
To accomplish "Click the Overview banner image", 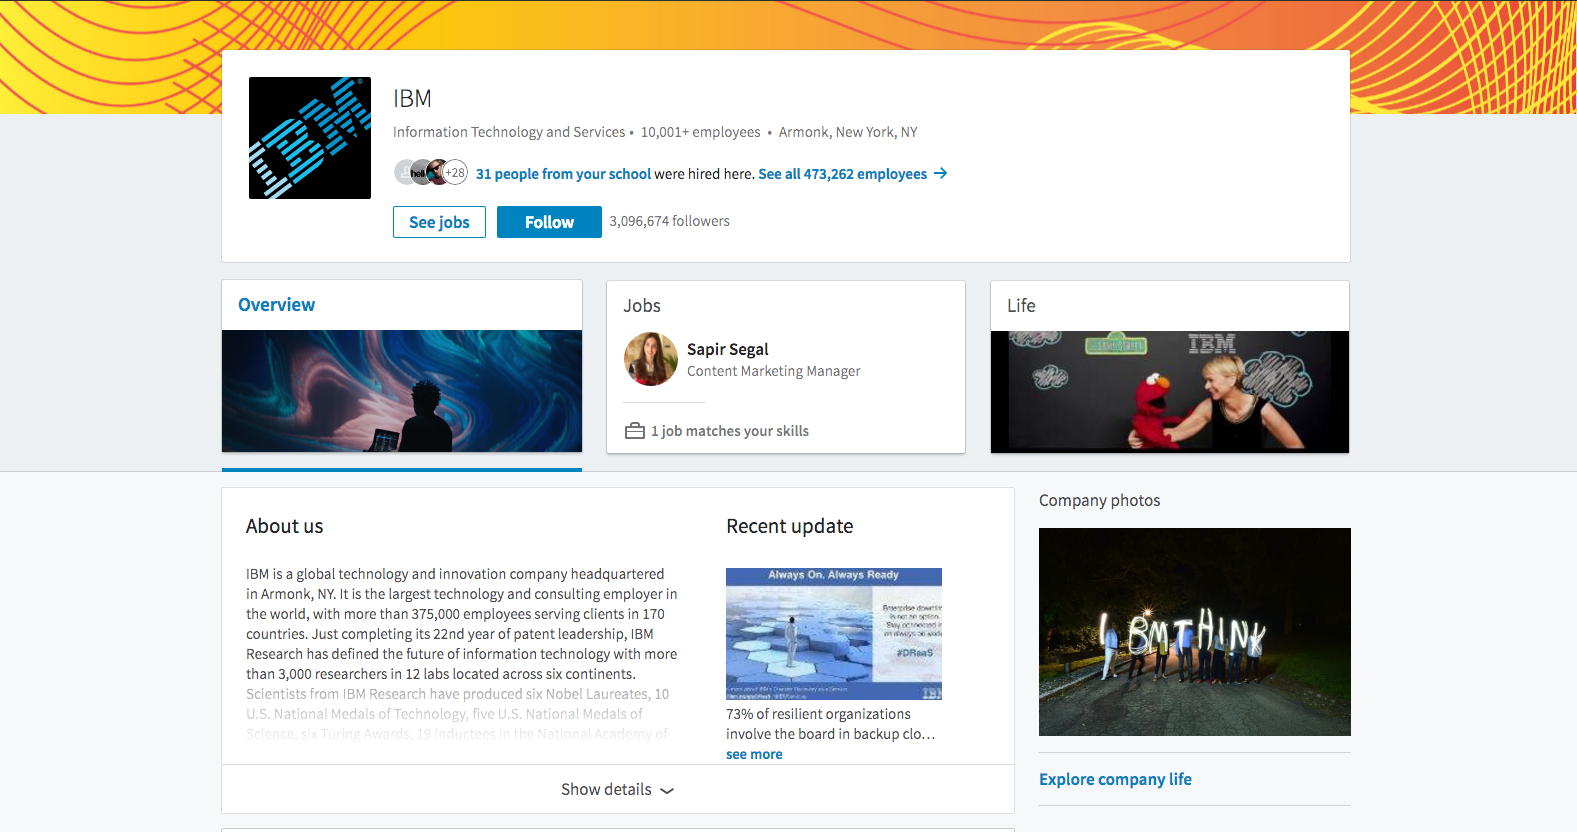I will [402, 391].
